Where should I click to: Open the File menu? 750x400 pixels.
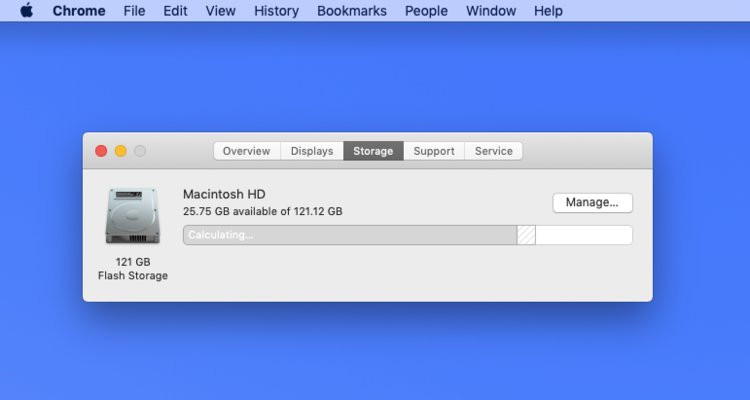pos(134,11)
